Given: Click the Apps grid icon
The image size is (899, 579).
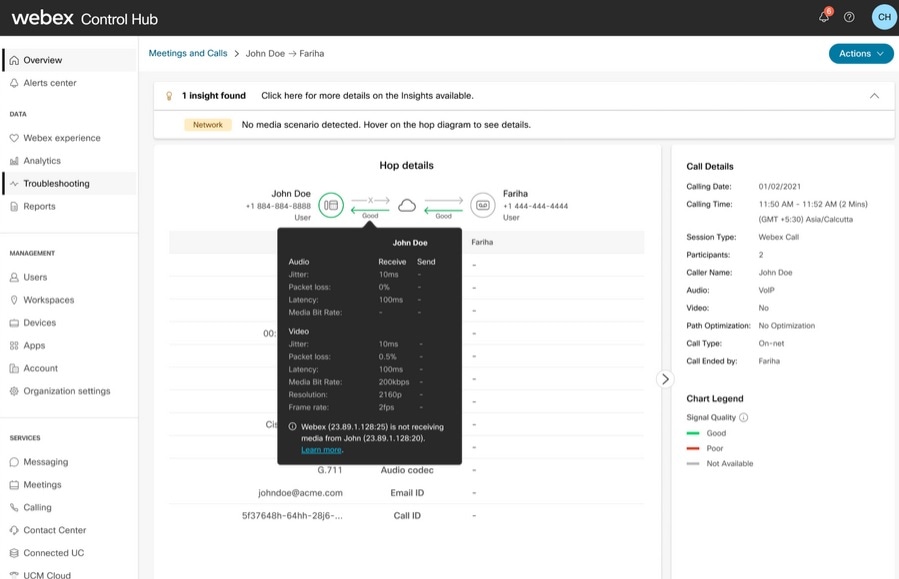Looking at the screenshot, I should coord(14,346).
